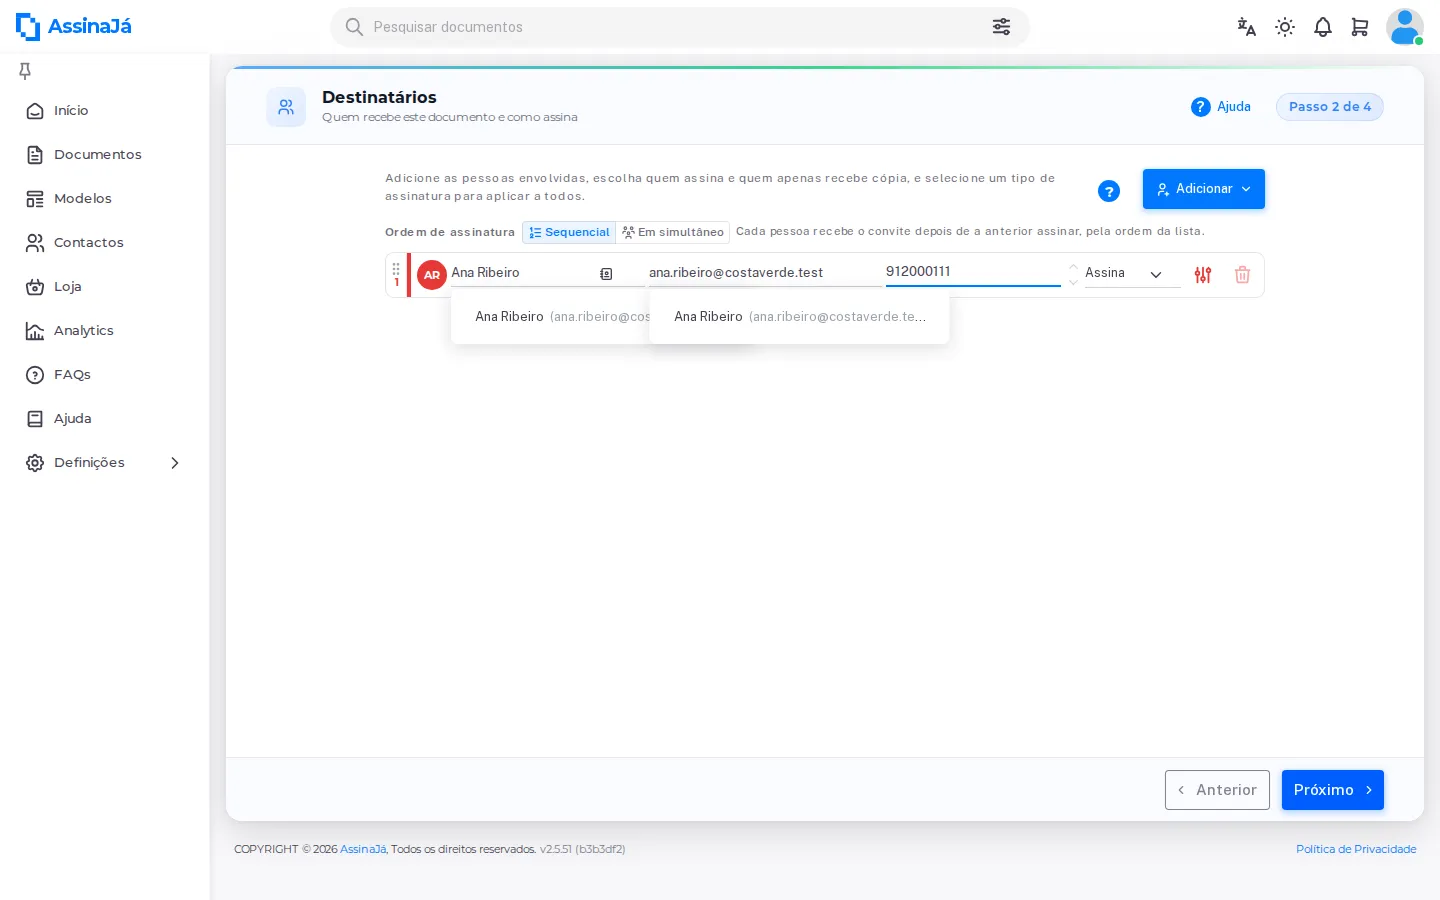The width and height of the screenshot is (1440, 900).
Task: Expand the Definições submenu chevron
Action: (x=175, y=463)
